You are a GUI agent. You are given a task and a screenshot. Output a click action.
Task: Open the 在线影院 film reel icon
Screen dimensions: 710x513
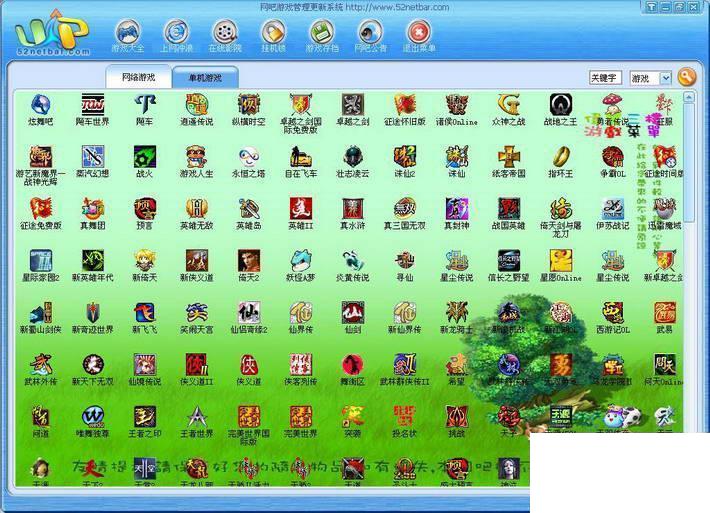click(225, 32)
